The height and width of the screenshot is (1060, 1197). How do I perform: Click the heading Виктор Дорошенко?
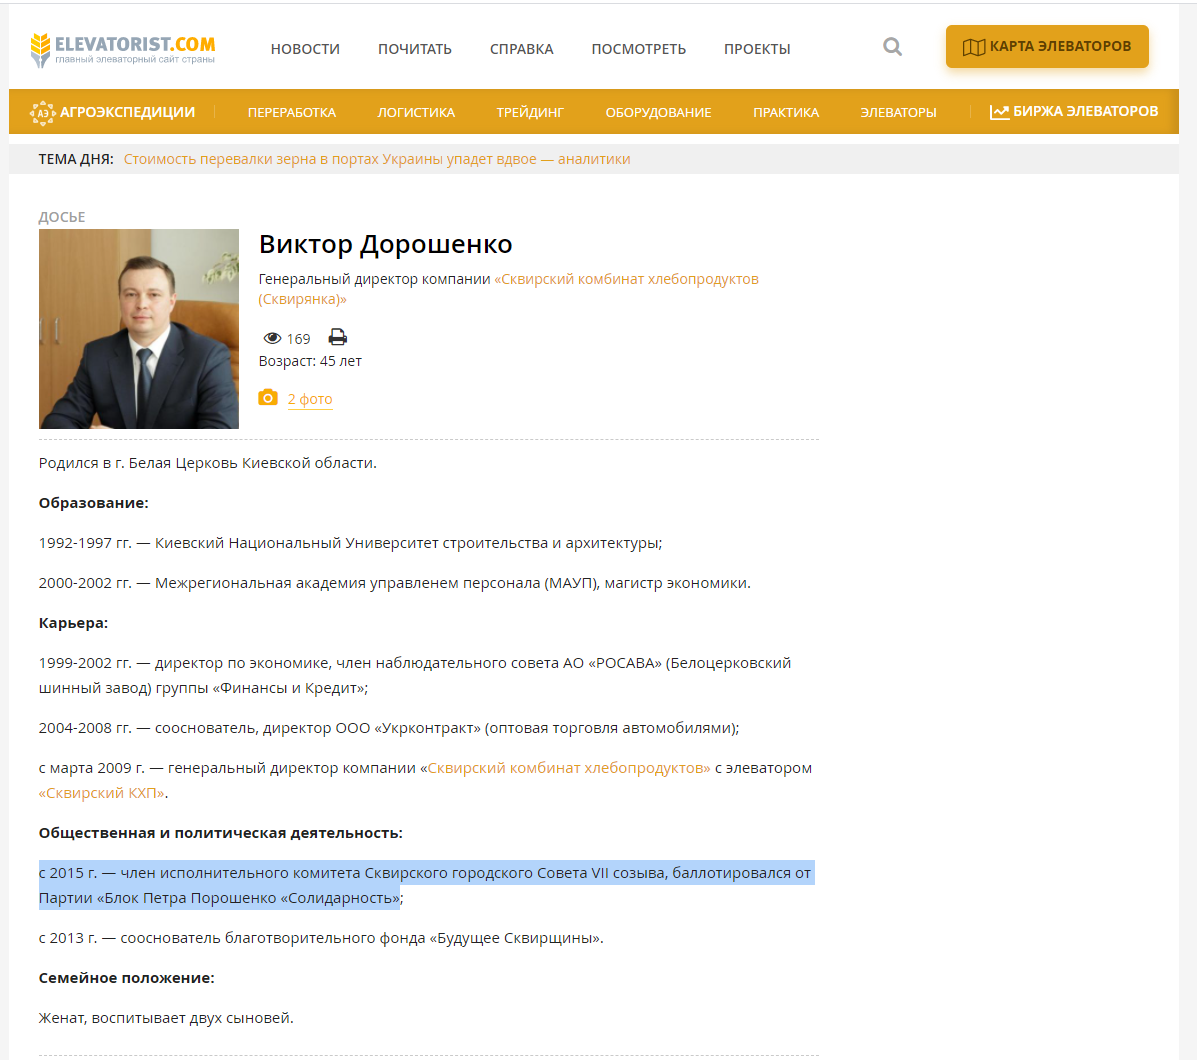click(386, 244)
